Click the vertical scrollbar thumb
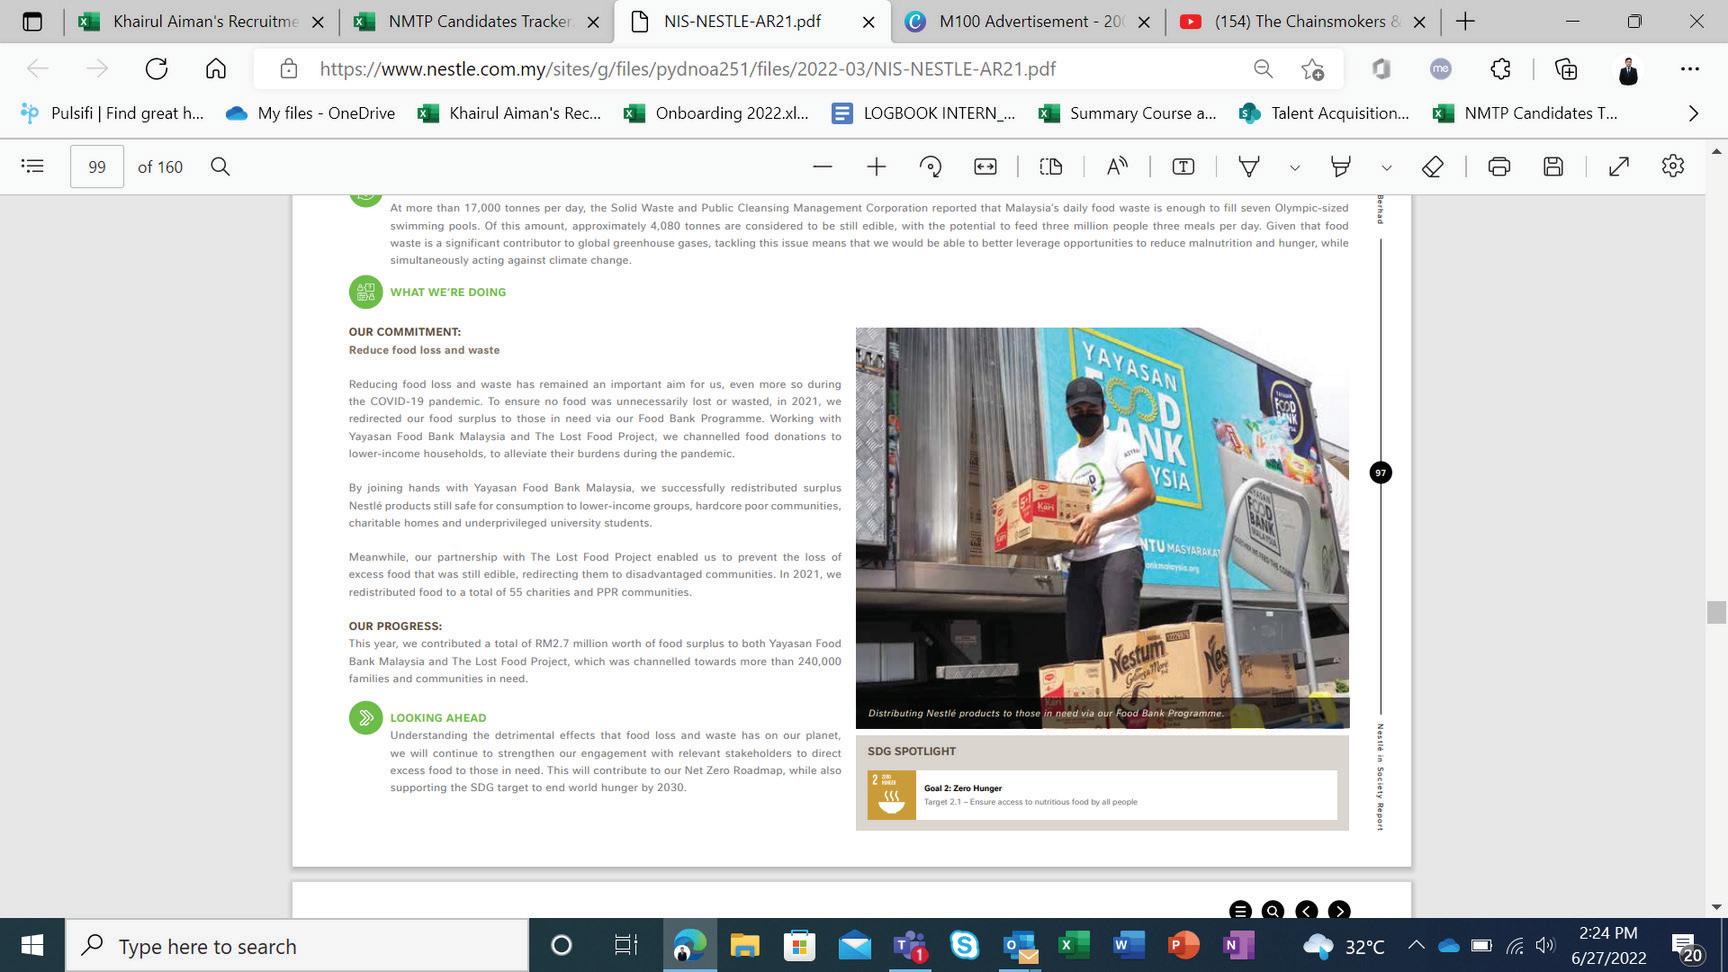The width and height of the screenshot is (1728, 972). tap(1716, 612)
